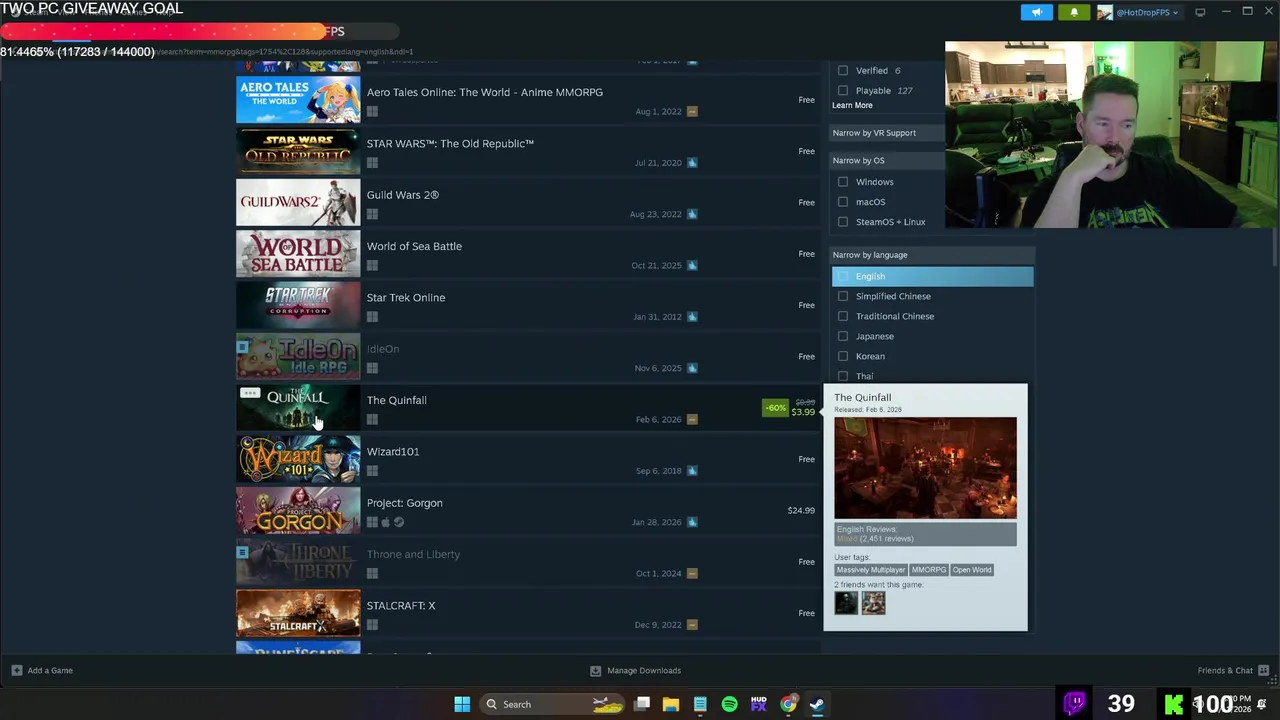Open the Windows Start menu
The height and width of the screenshot is (720, 1280).
[462, 704]
